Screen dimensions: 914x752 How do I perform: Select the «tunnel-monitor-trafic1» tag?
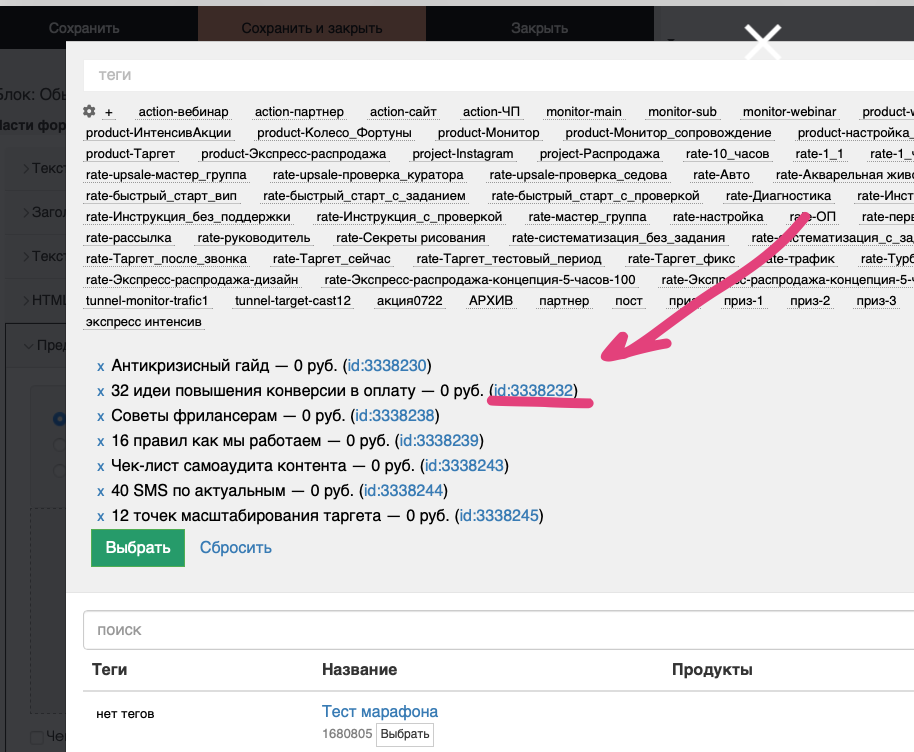(x=147, y=301)
